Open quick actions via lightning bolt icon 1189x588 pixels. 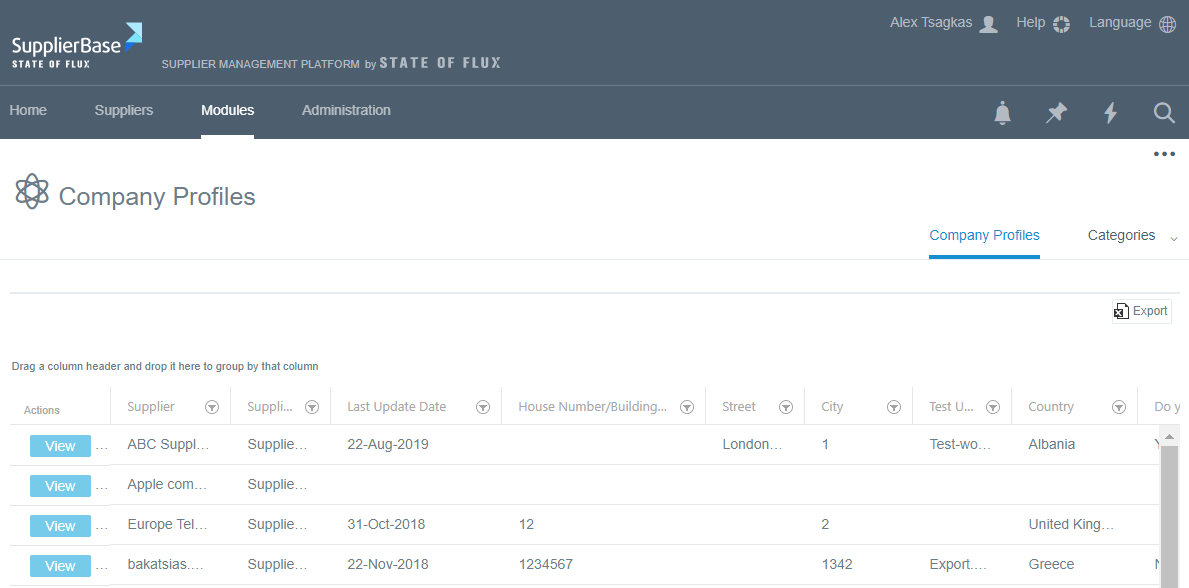(x=1110, y=113)
